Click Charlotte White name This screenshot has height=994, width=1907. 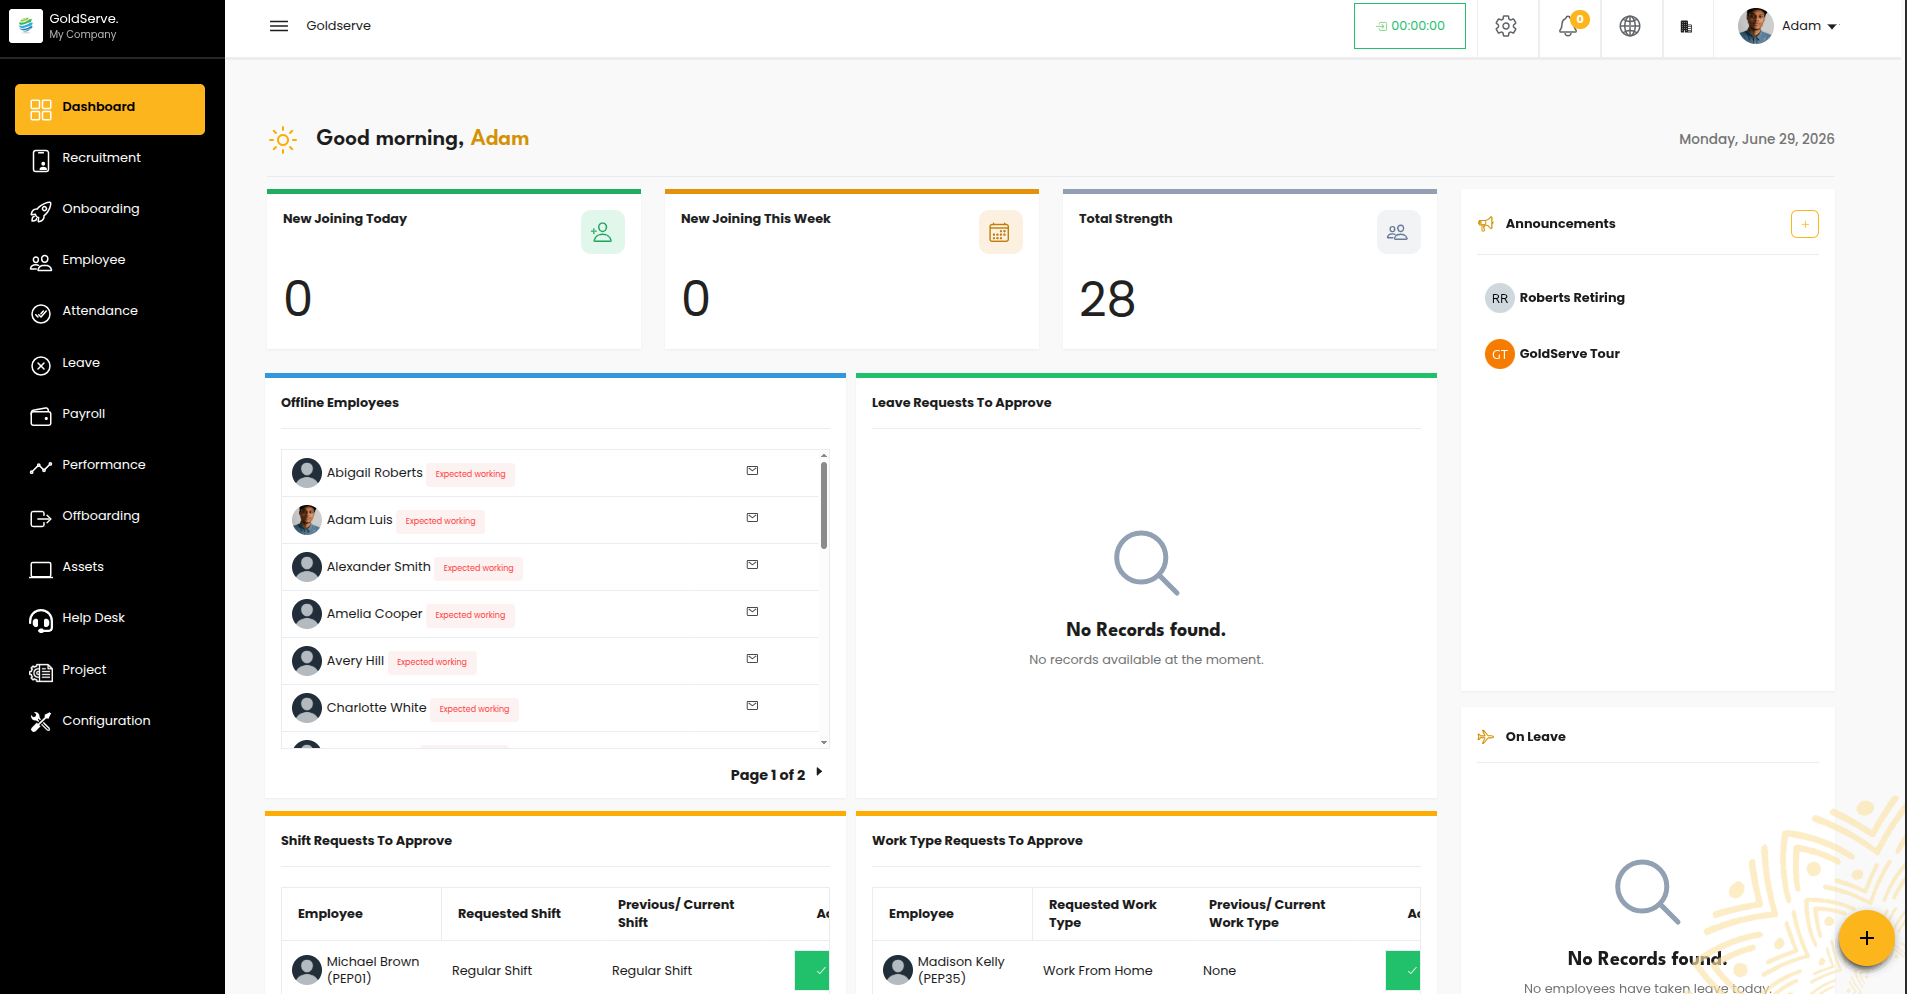pyautogui.click(x=376, y=708)
